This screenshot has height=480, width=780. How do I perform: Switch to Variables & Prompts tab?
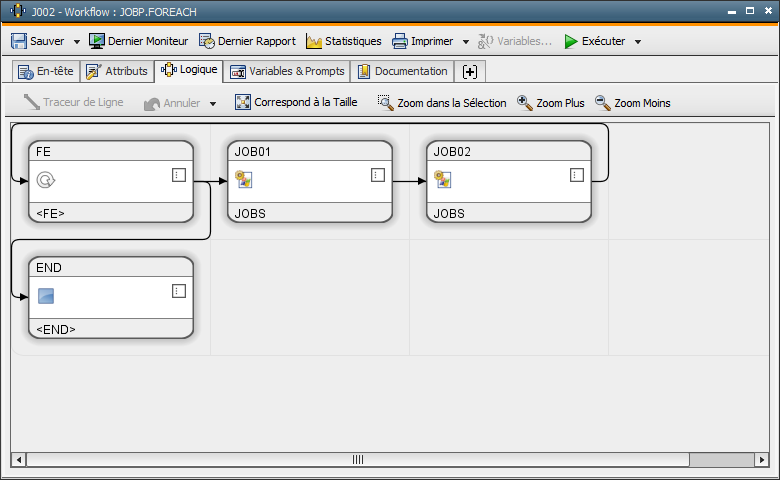point(286,71)
